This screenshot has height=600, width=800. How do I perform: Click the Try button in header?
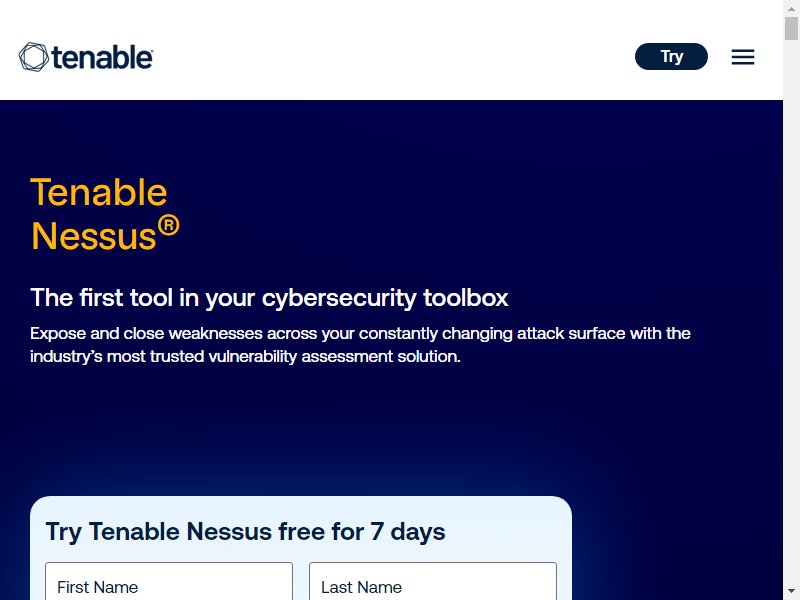tap(671, 56)
